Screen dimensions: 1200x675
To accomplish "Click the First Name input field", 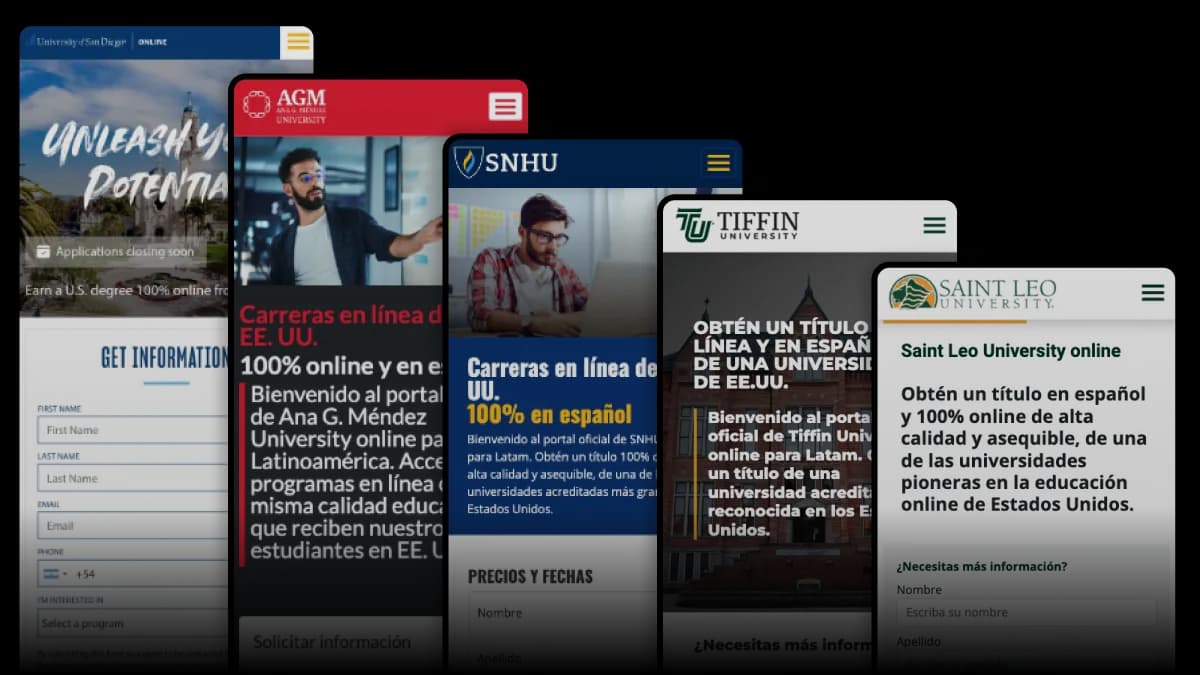I will tap(134, 430).
